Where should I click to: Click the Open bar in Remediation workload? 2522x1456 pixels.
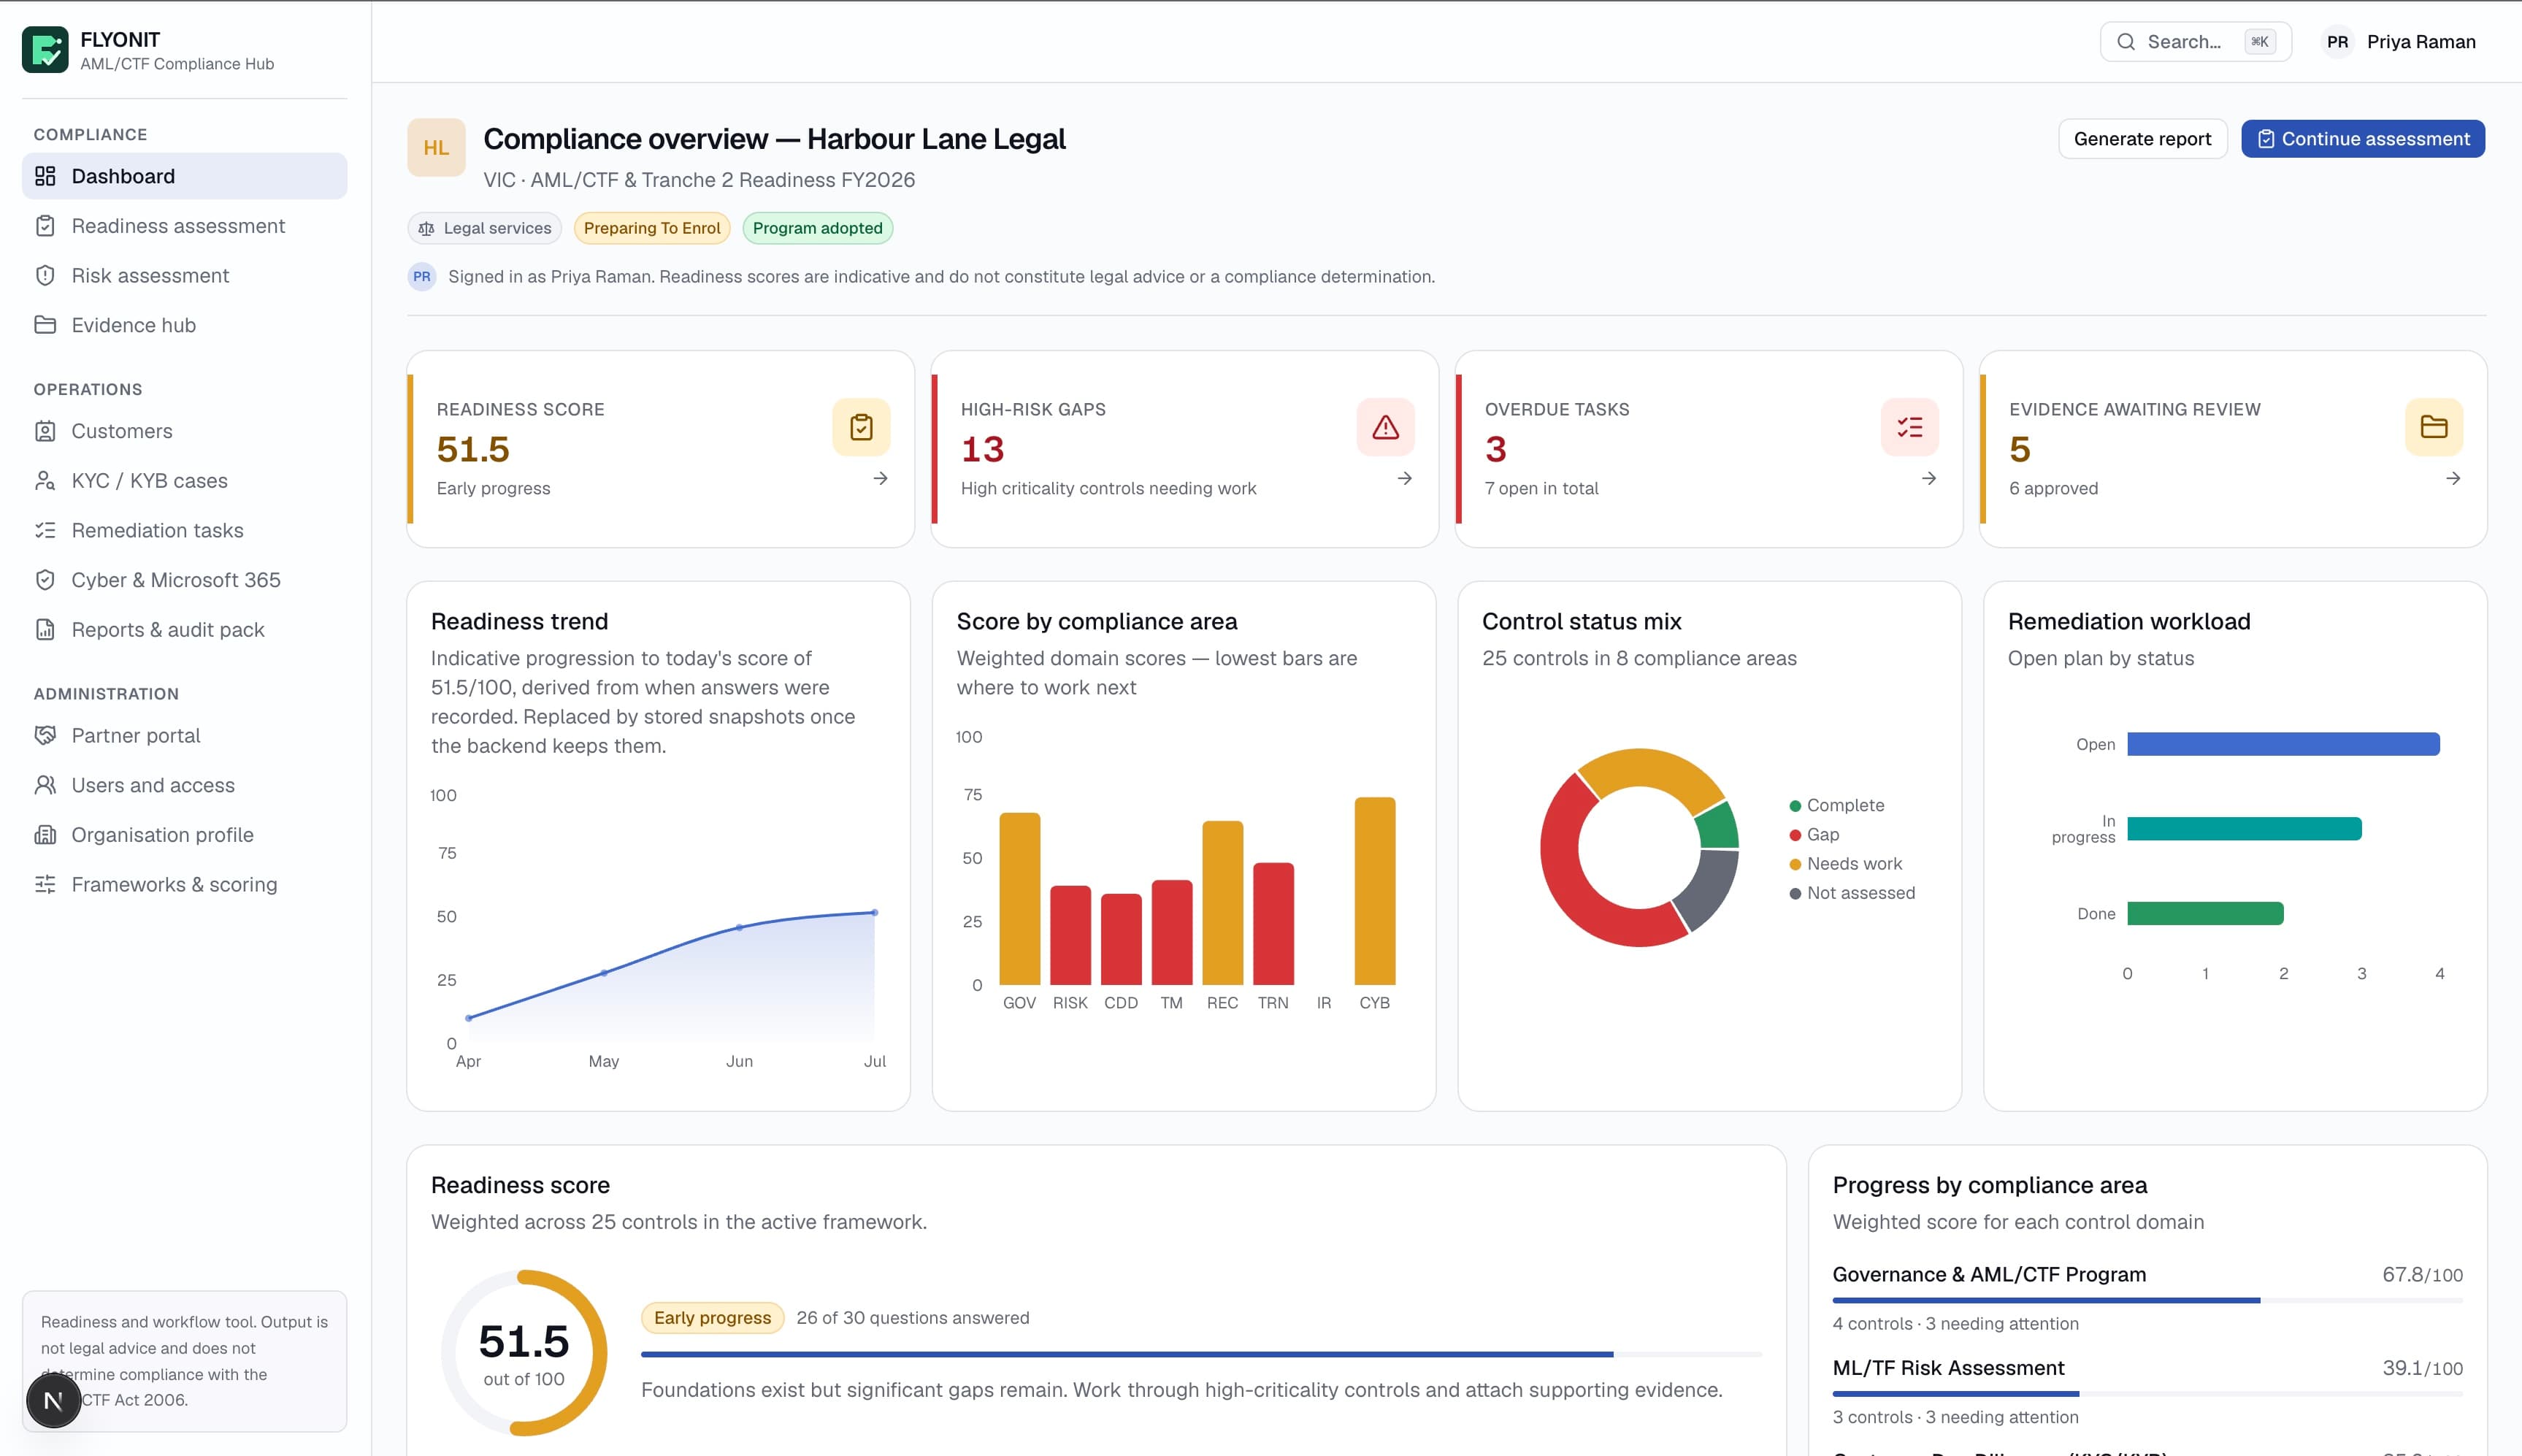(2283, 744)
